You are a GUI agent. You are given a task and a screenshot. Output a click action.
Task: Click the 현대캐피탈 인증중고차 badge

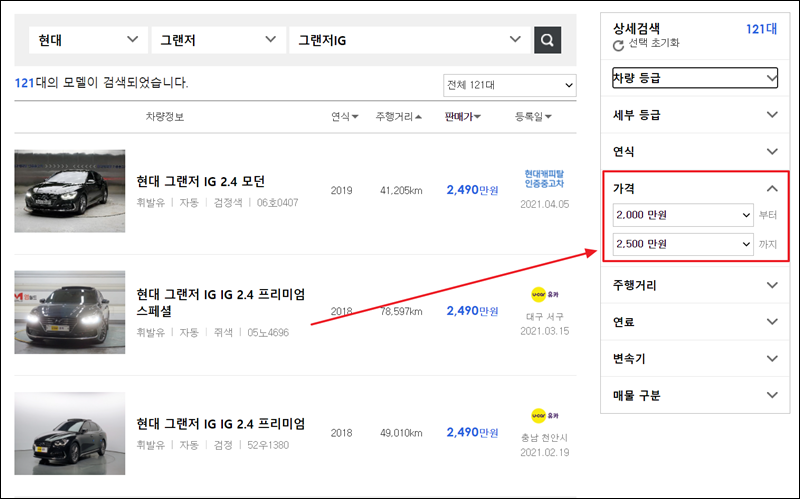click(544, 179)
